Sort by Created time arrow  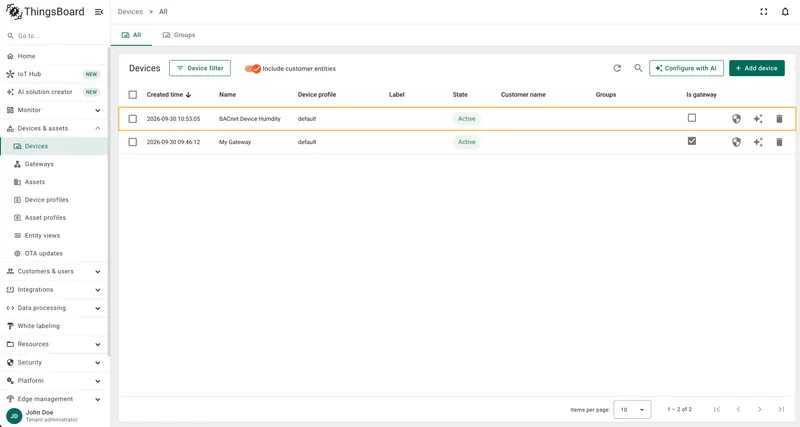[x=188, y=95]
